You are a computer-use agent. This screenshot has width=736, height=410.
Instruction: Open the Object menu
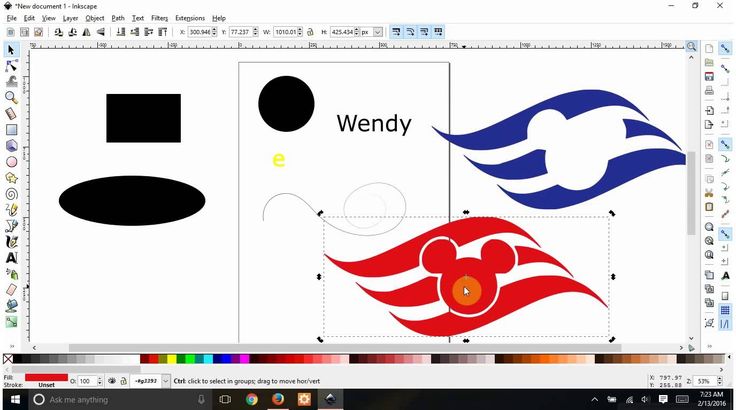click(x=95, y=18)
